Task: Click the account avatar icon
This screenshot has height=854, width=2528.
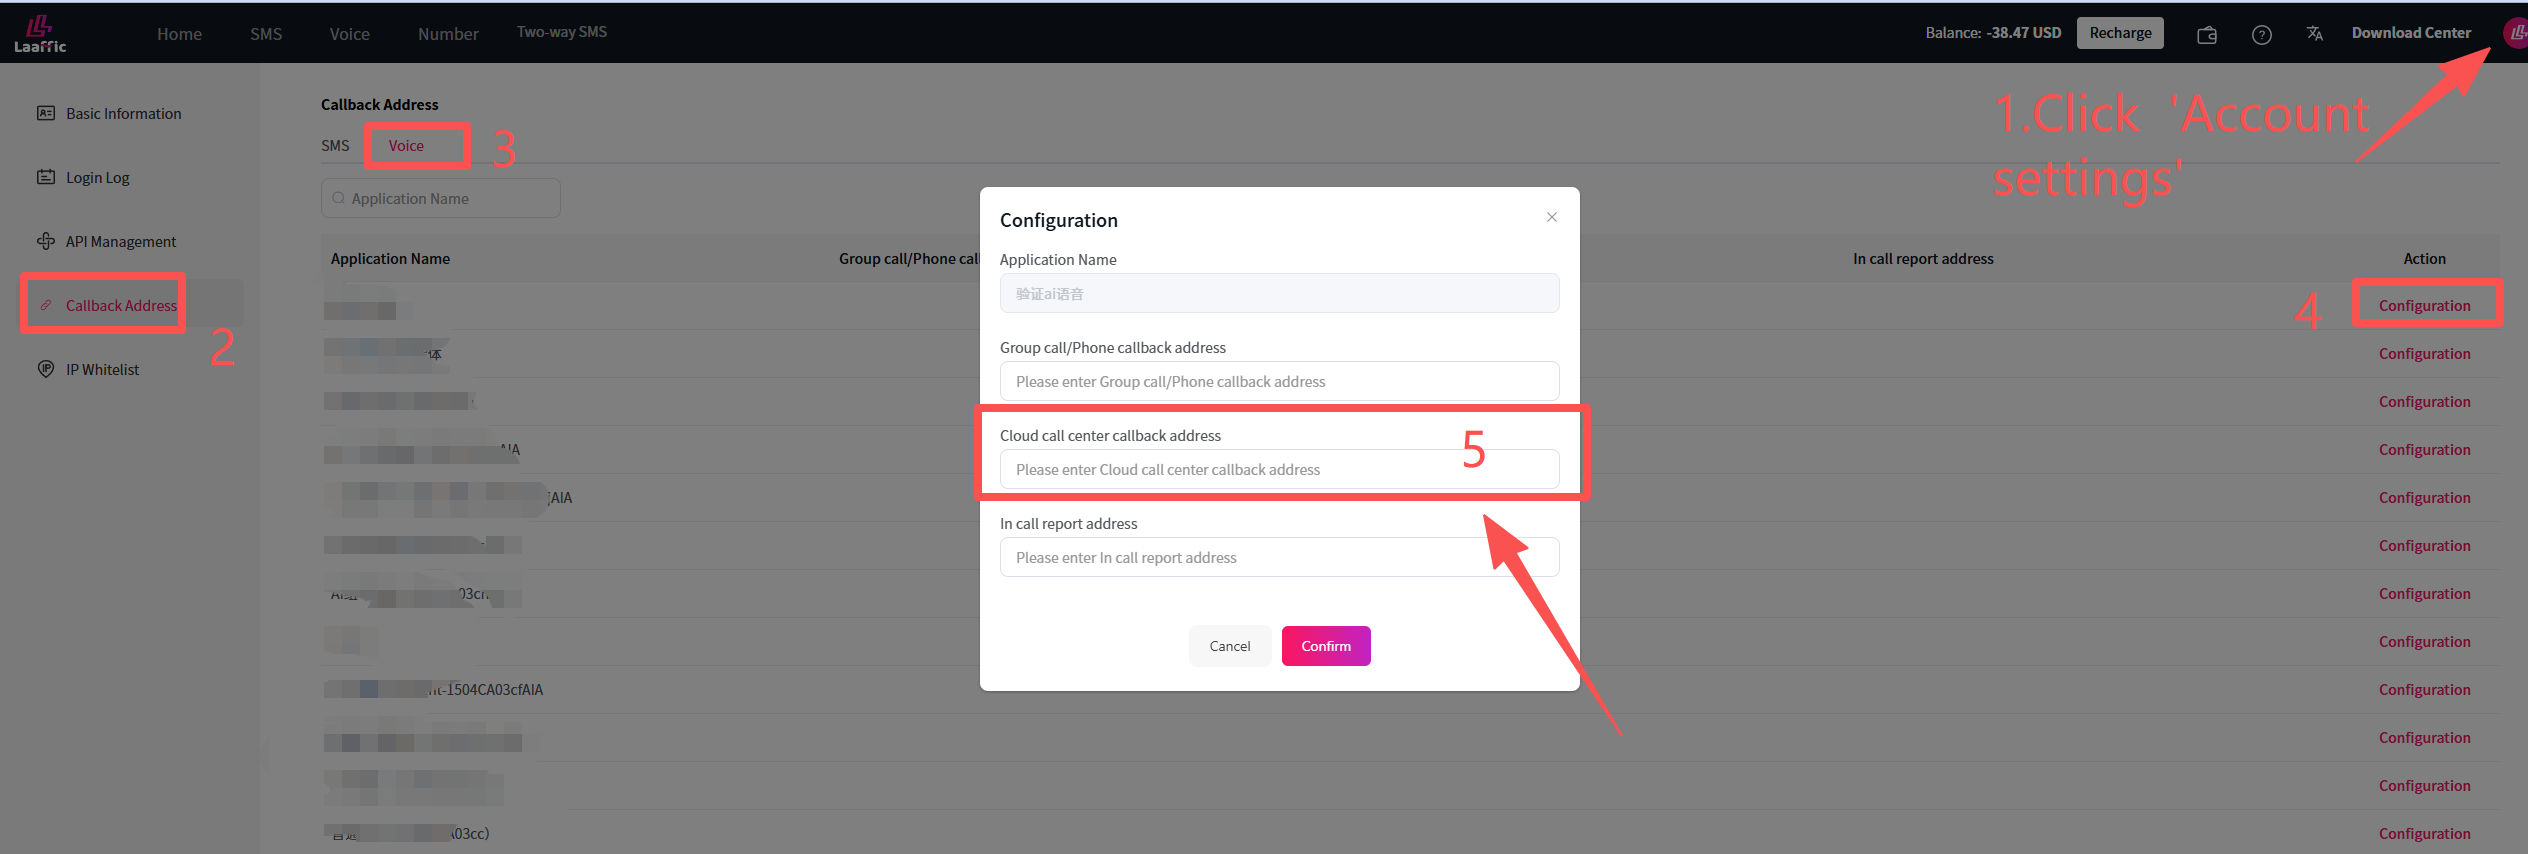Action: (2516, 33)
